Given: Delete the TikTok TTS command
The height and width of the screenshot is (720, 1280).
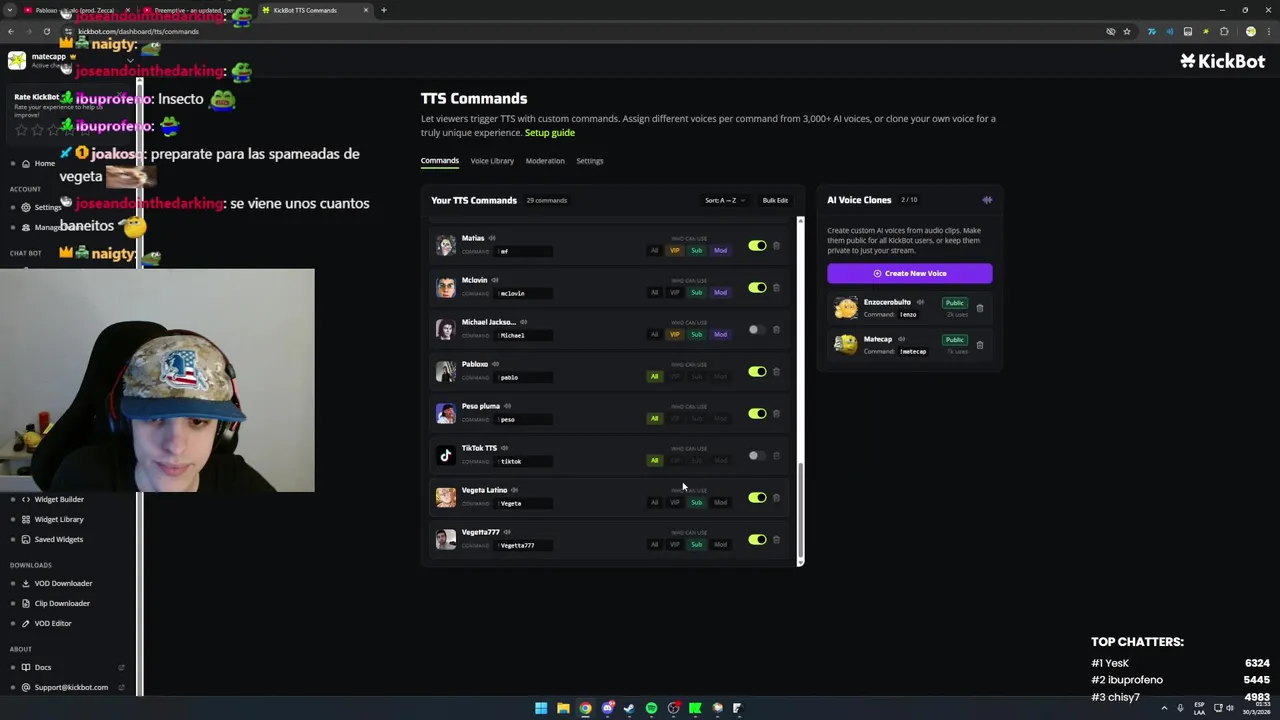Looking at the screenshot, I should click(x=776, y=456).
